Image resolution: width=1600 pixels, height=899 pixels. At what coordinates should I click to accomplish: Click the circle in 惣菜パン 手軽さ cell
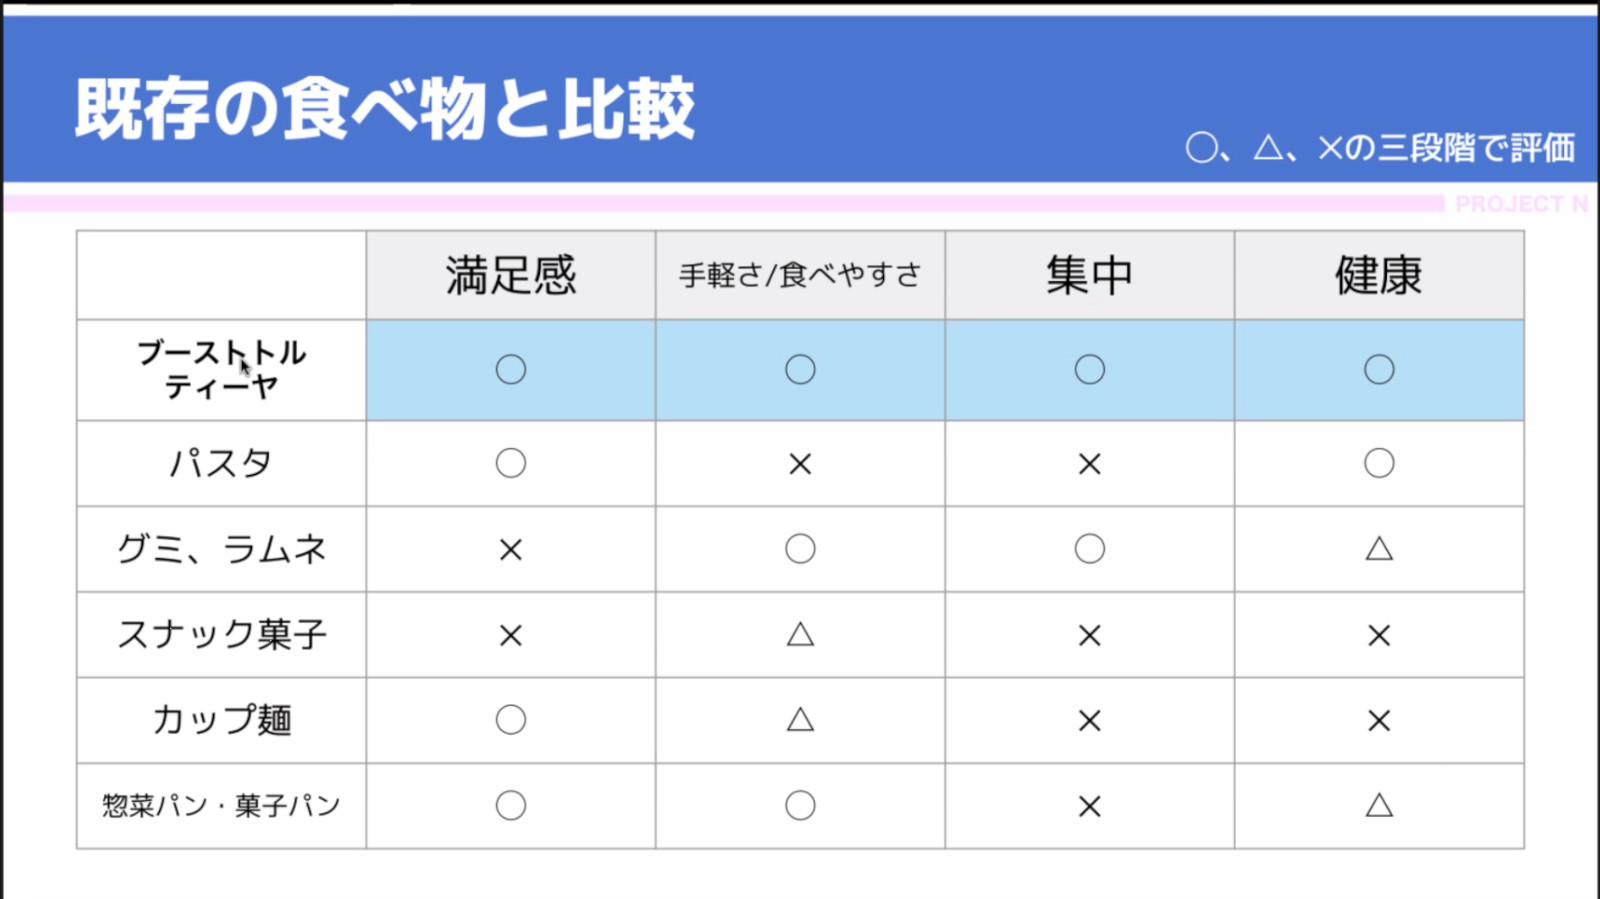(800, 805)
